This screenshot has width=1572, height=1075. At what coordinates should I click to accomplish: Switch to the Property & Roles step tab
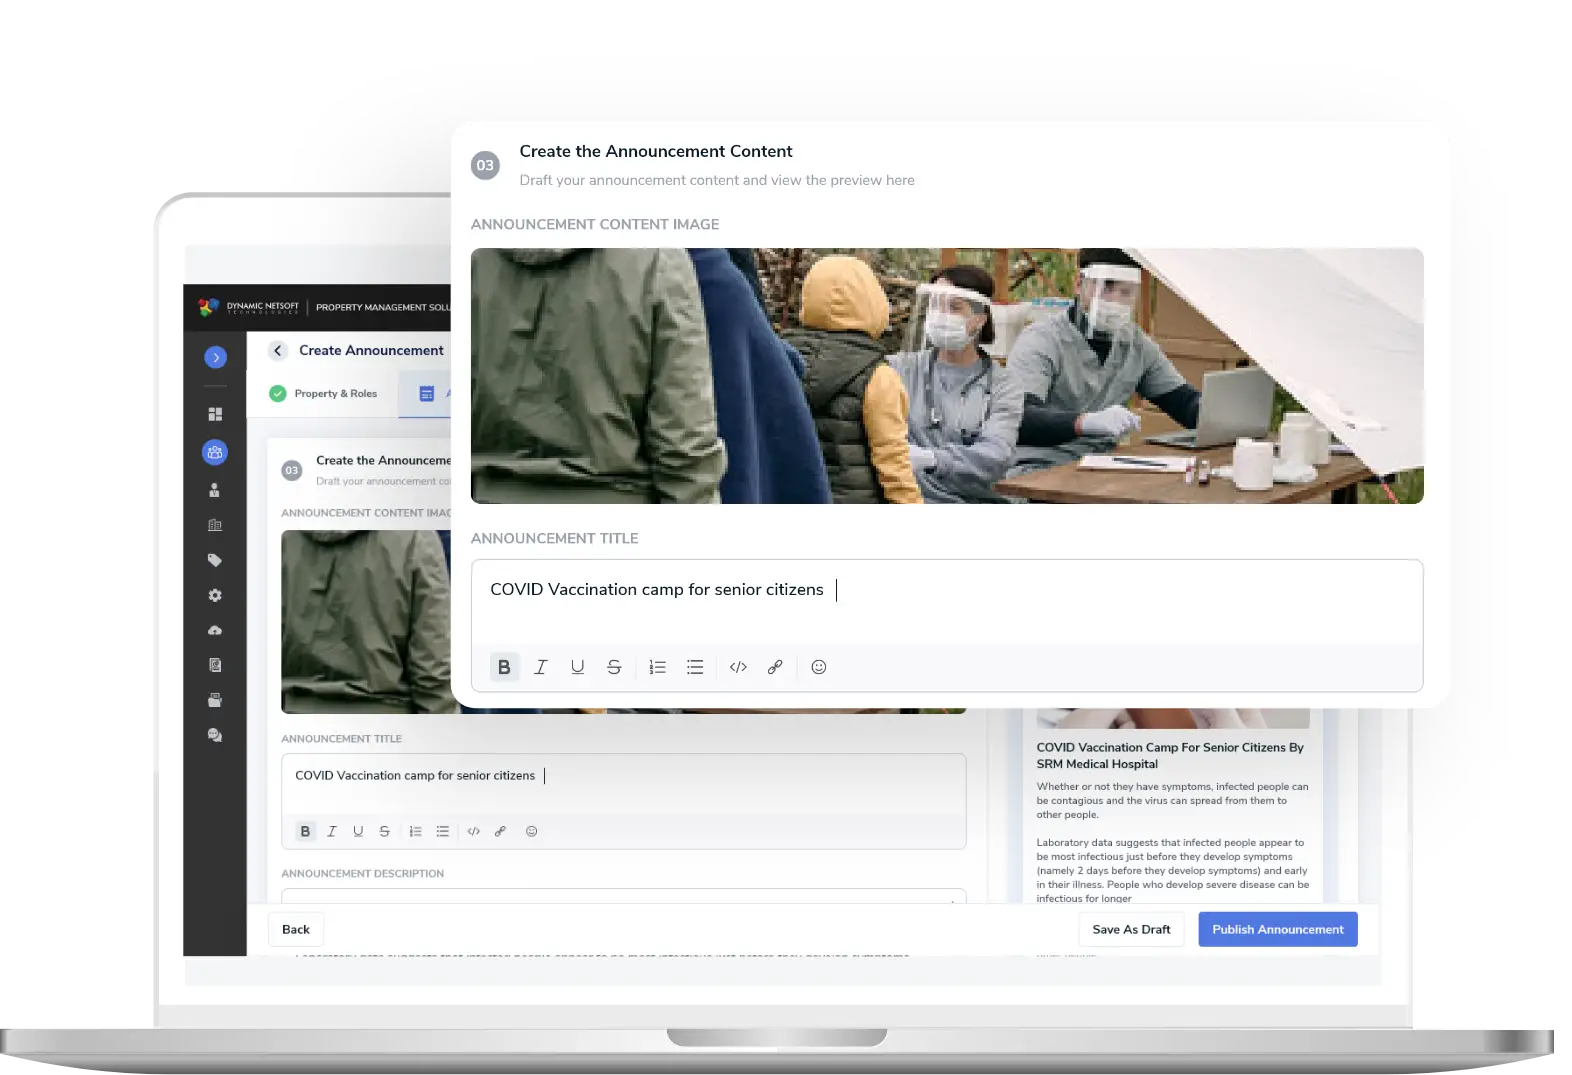324,394
